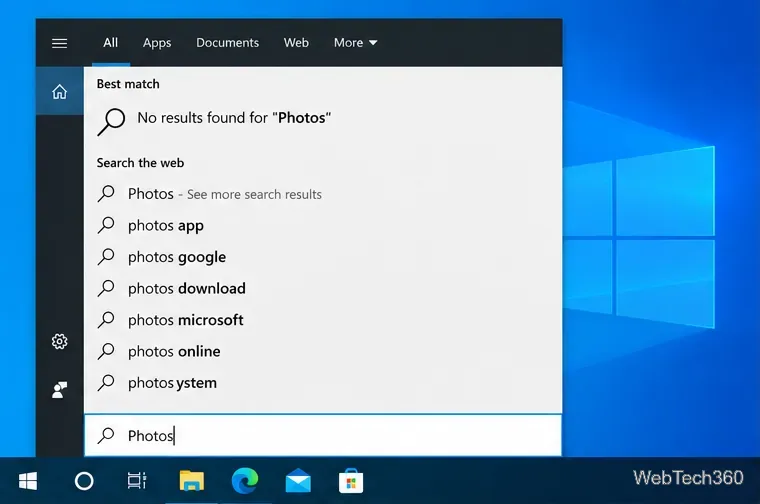Open Microsoft Store from taskbar
The width and height of the screenshot is (760, 504).
(351, 481)
